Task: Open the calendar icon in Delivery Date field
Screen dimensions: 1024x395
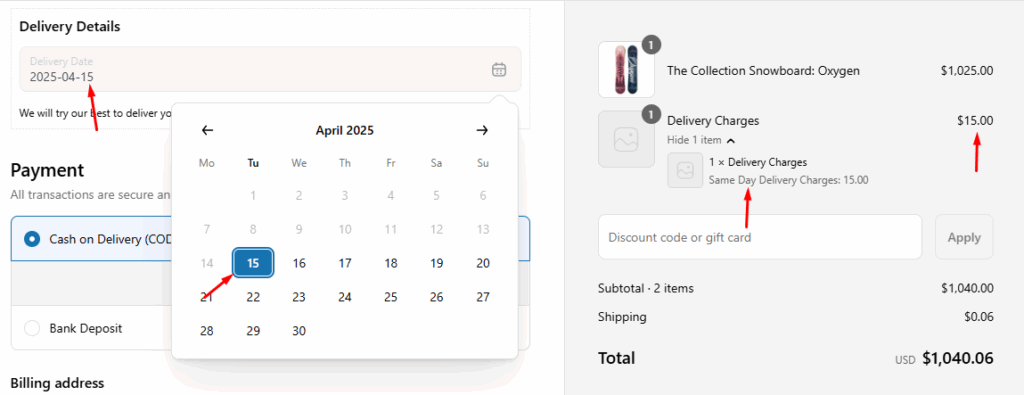Action: (x=499, y=69)
